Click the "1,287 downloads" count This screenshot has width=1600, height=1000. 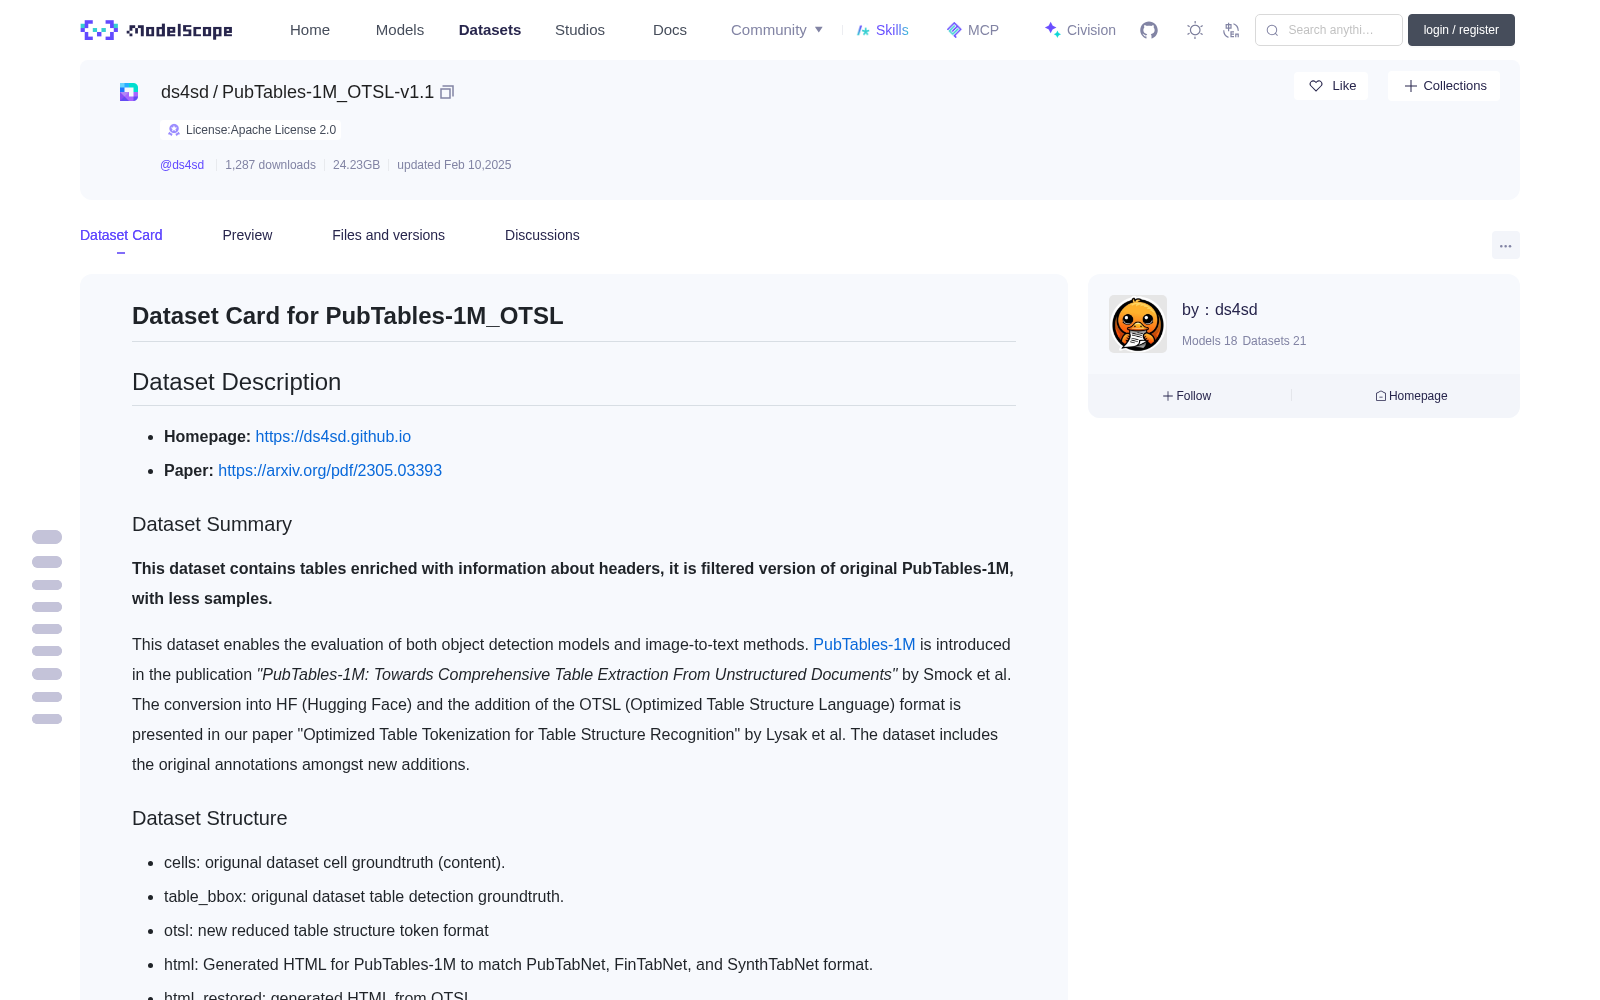[x=270, y=165]
